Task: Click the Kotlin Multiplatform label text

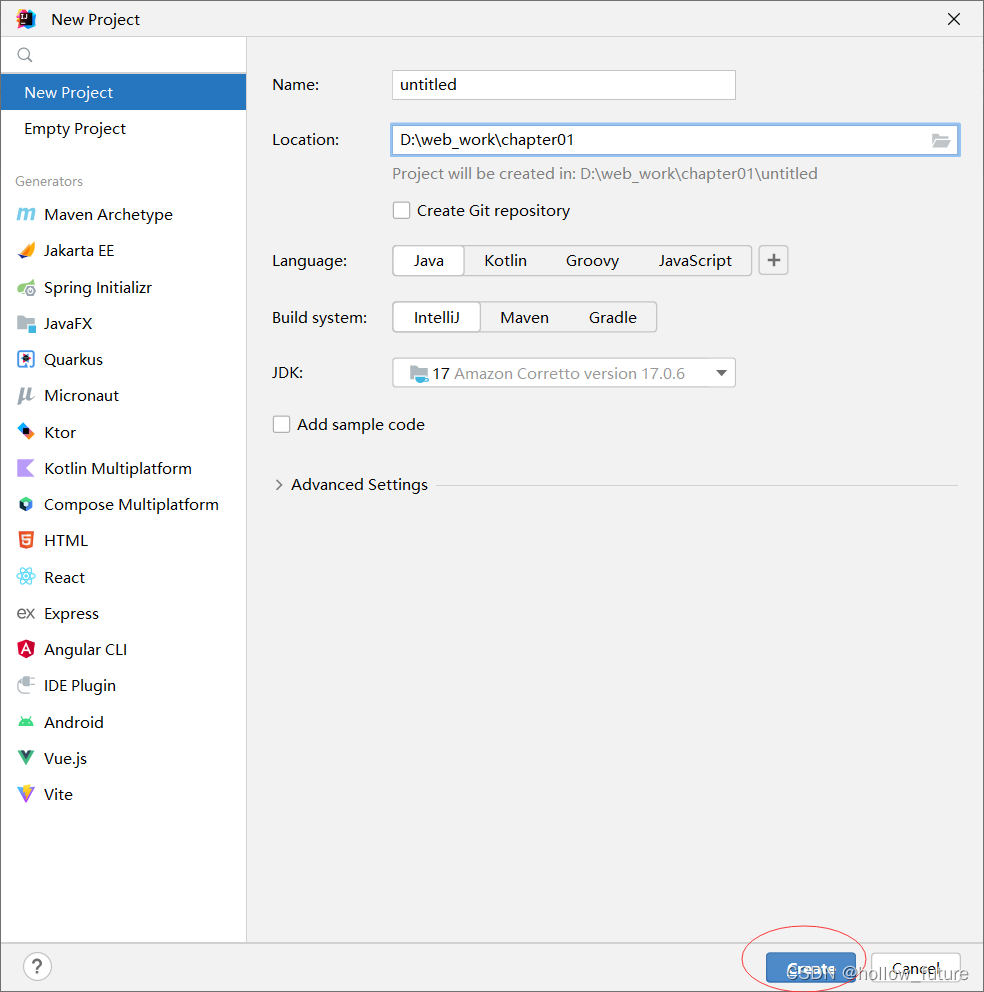Action: tap(118, 468)
